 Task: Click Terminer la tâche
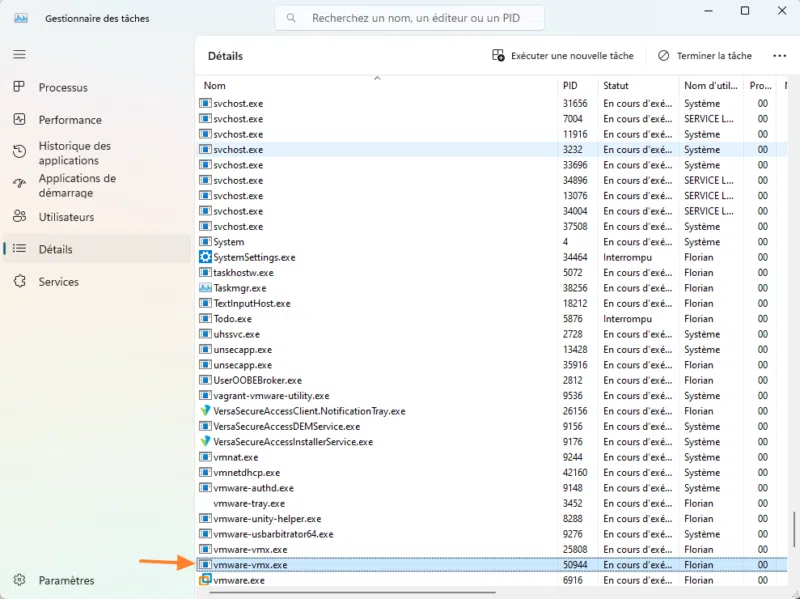[x=706, y=55]
